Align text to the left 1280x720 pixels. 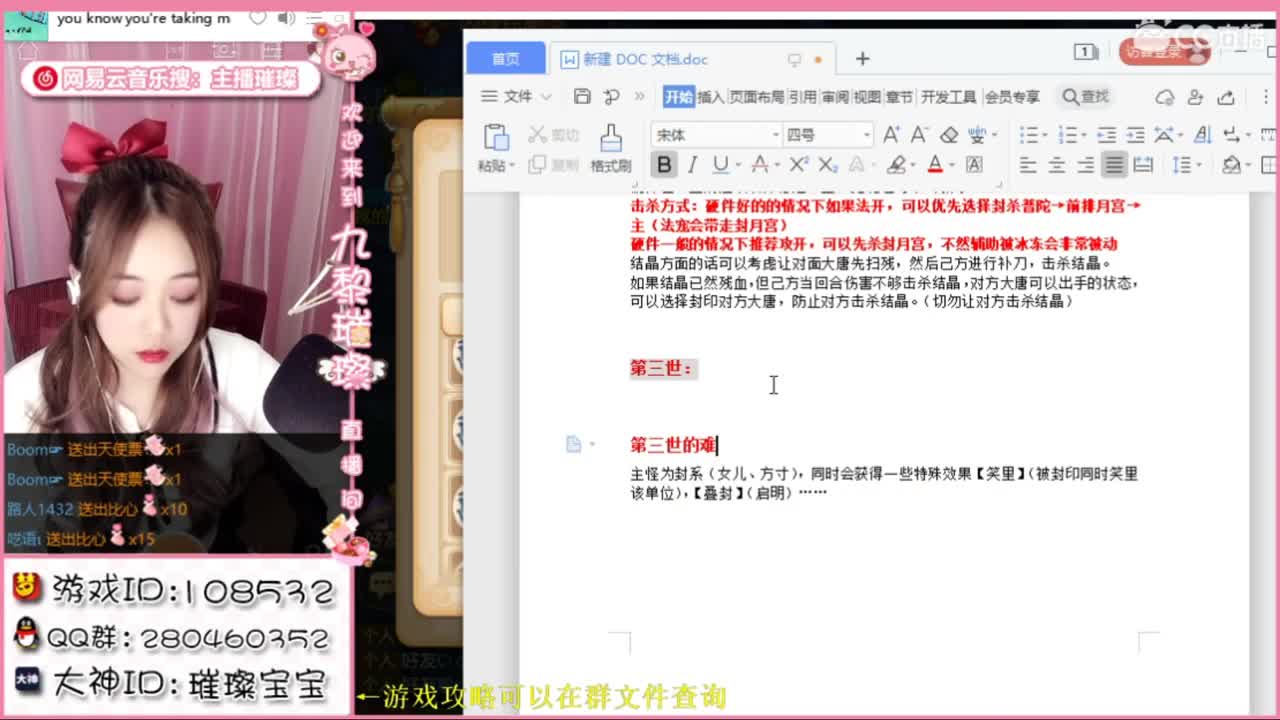point(1028,165)
